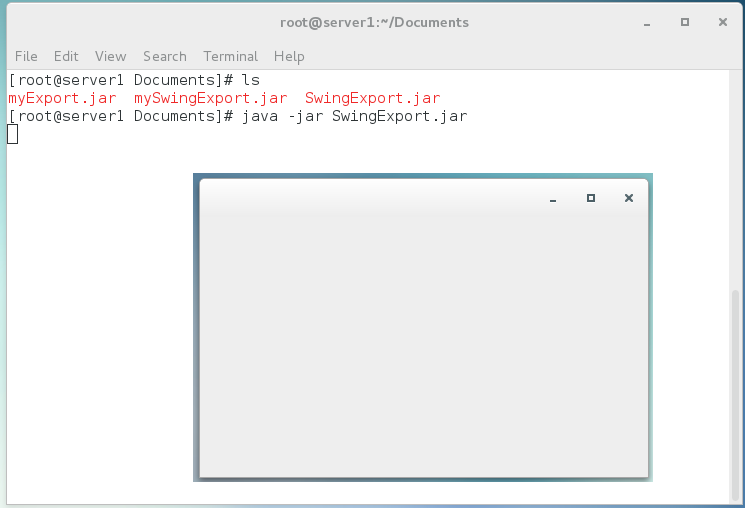Click the myExport.jar file name
This screenshot has height=508, width=745.
point(62,98)
